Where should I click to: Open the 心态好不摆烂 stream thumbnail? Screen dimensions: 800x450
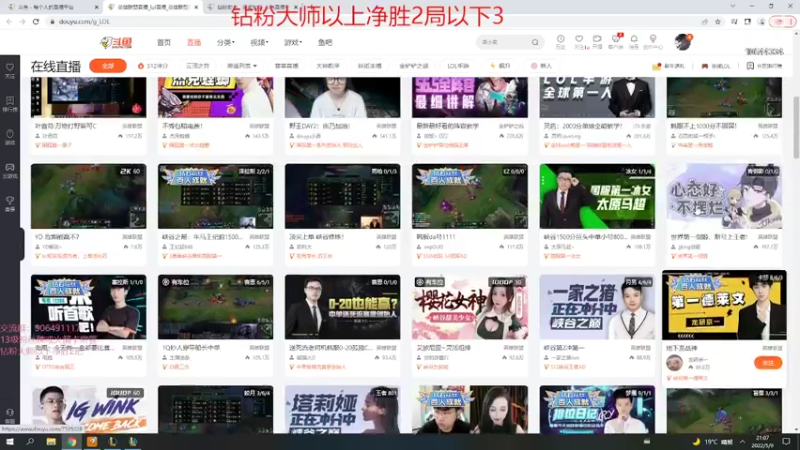[x=724, y=196]
